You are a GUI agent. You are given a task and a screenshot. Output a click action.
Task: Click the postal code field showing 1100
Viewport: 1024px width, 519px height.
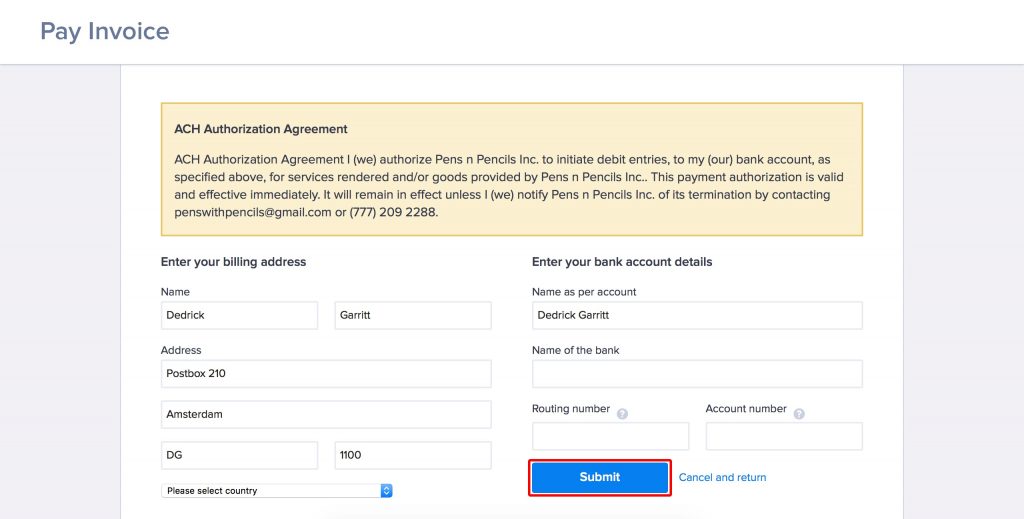tap(413, 455)
